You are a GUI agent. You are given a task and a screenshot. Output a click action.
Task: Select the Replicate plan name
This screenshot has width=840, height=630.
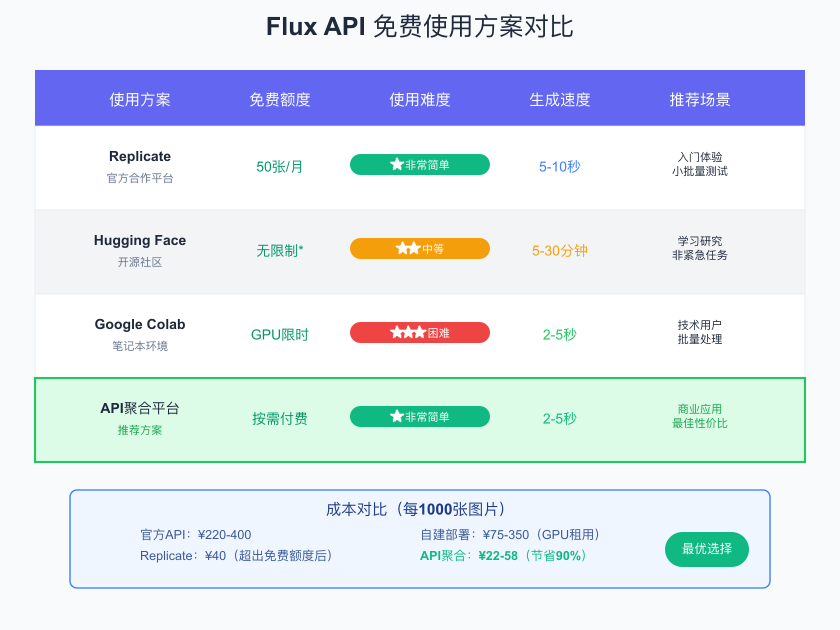click(x=140, y=156)
